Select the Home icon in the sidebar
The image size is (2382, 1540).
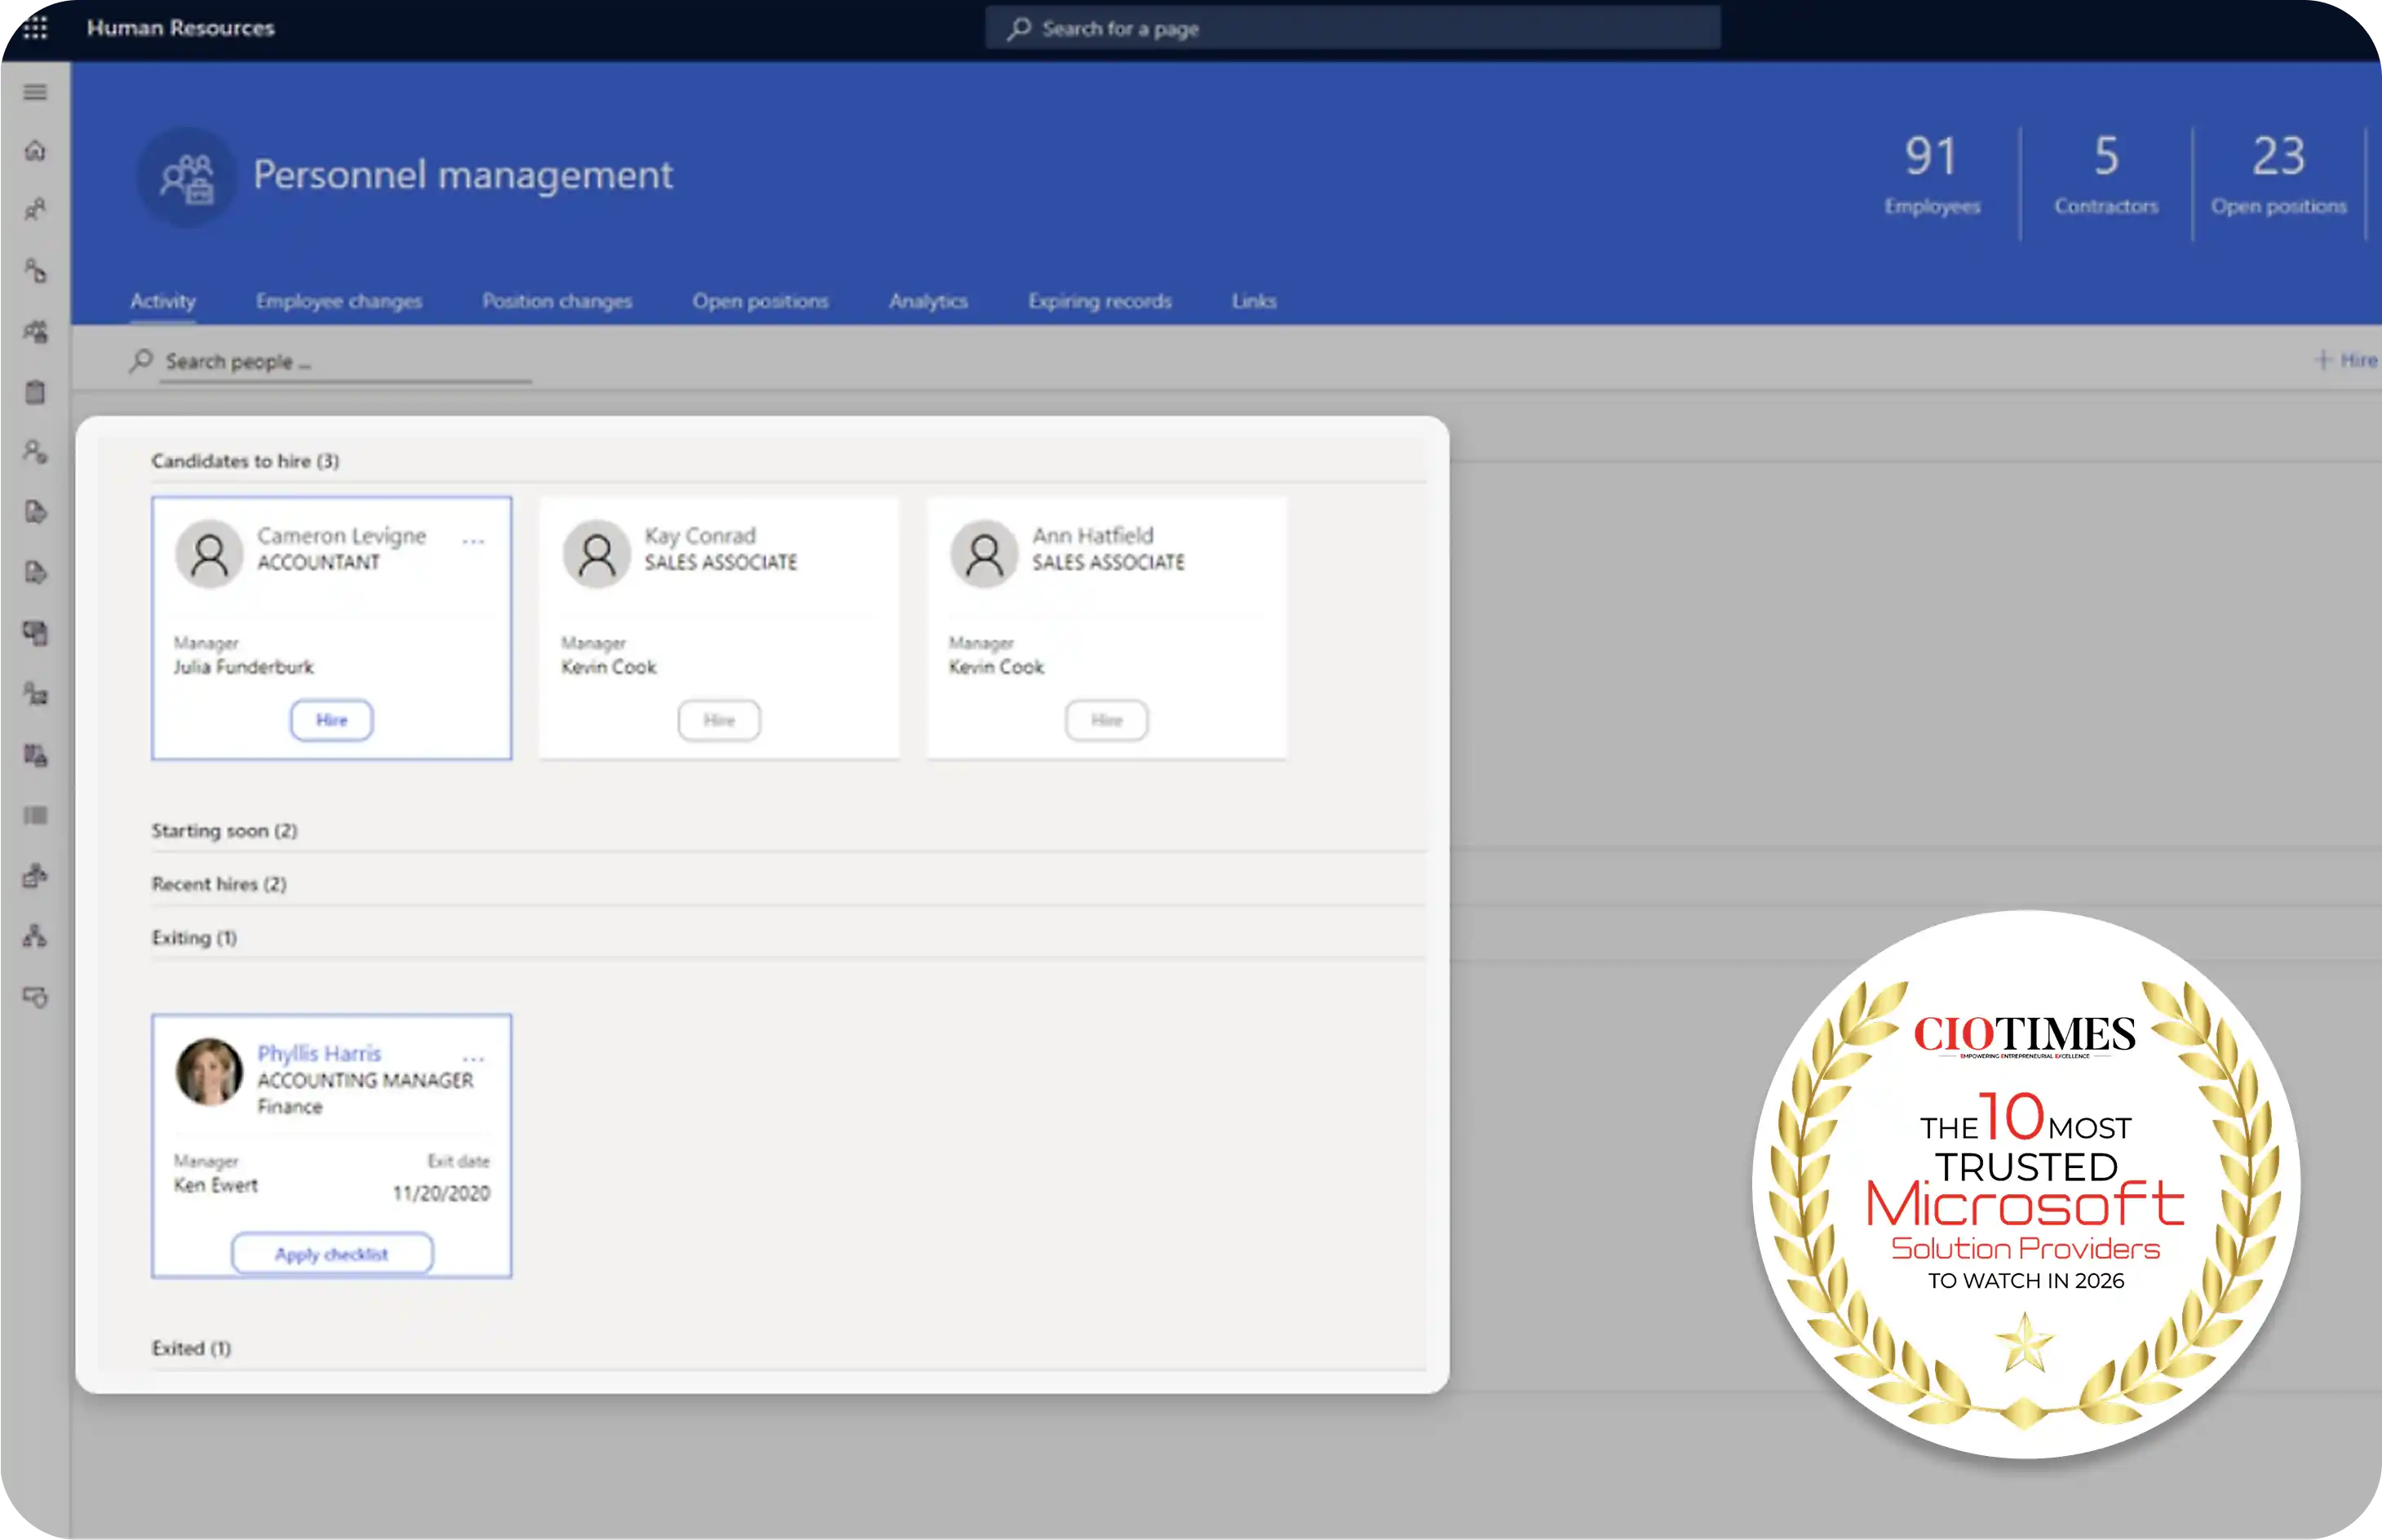35,151
